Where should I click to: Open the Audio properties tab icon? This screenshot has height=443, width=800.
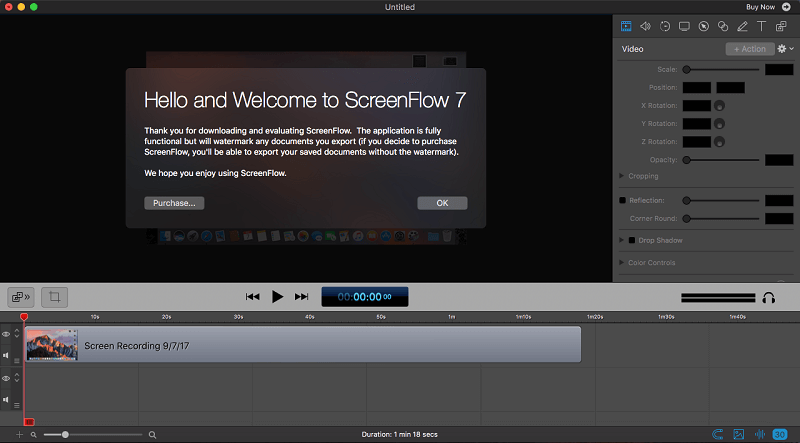coord(645,26)
